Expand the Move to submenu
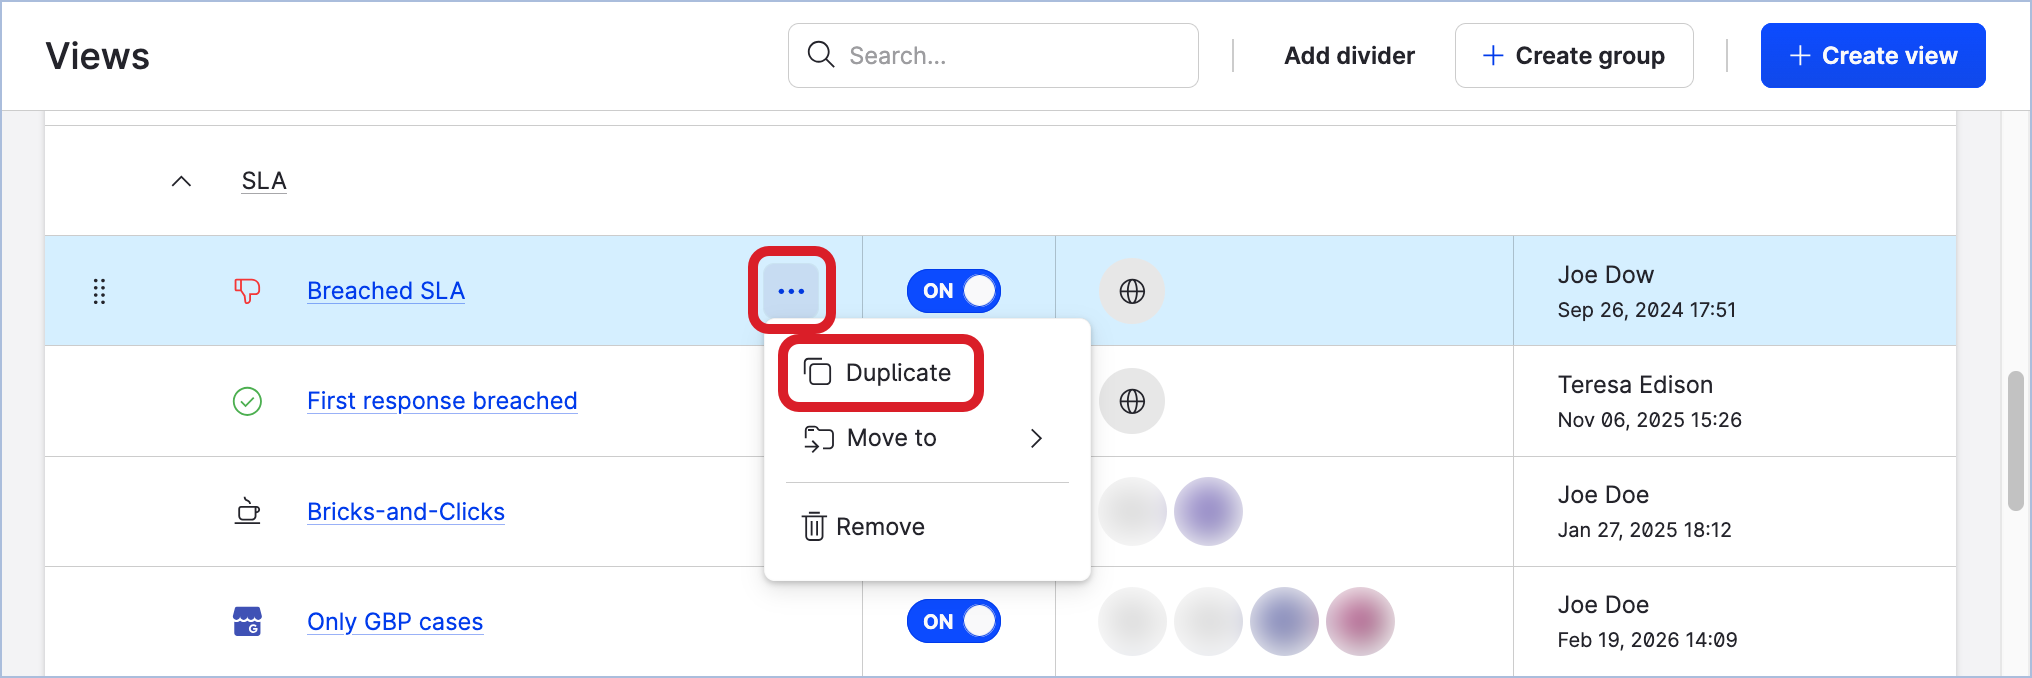 coord(1036,438)
